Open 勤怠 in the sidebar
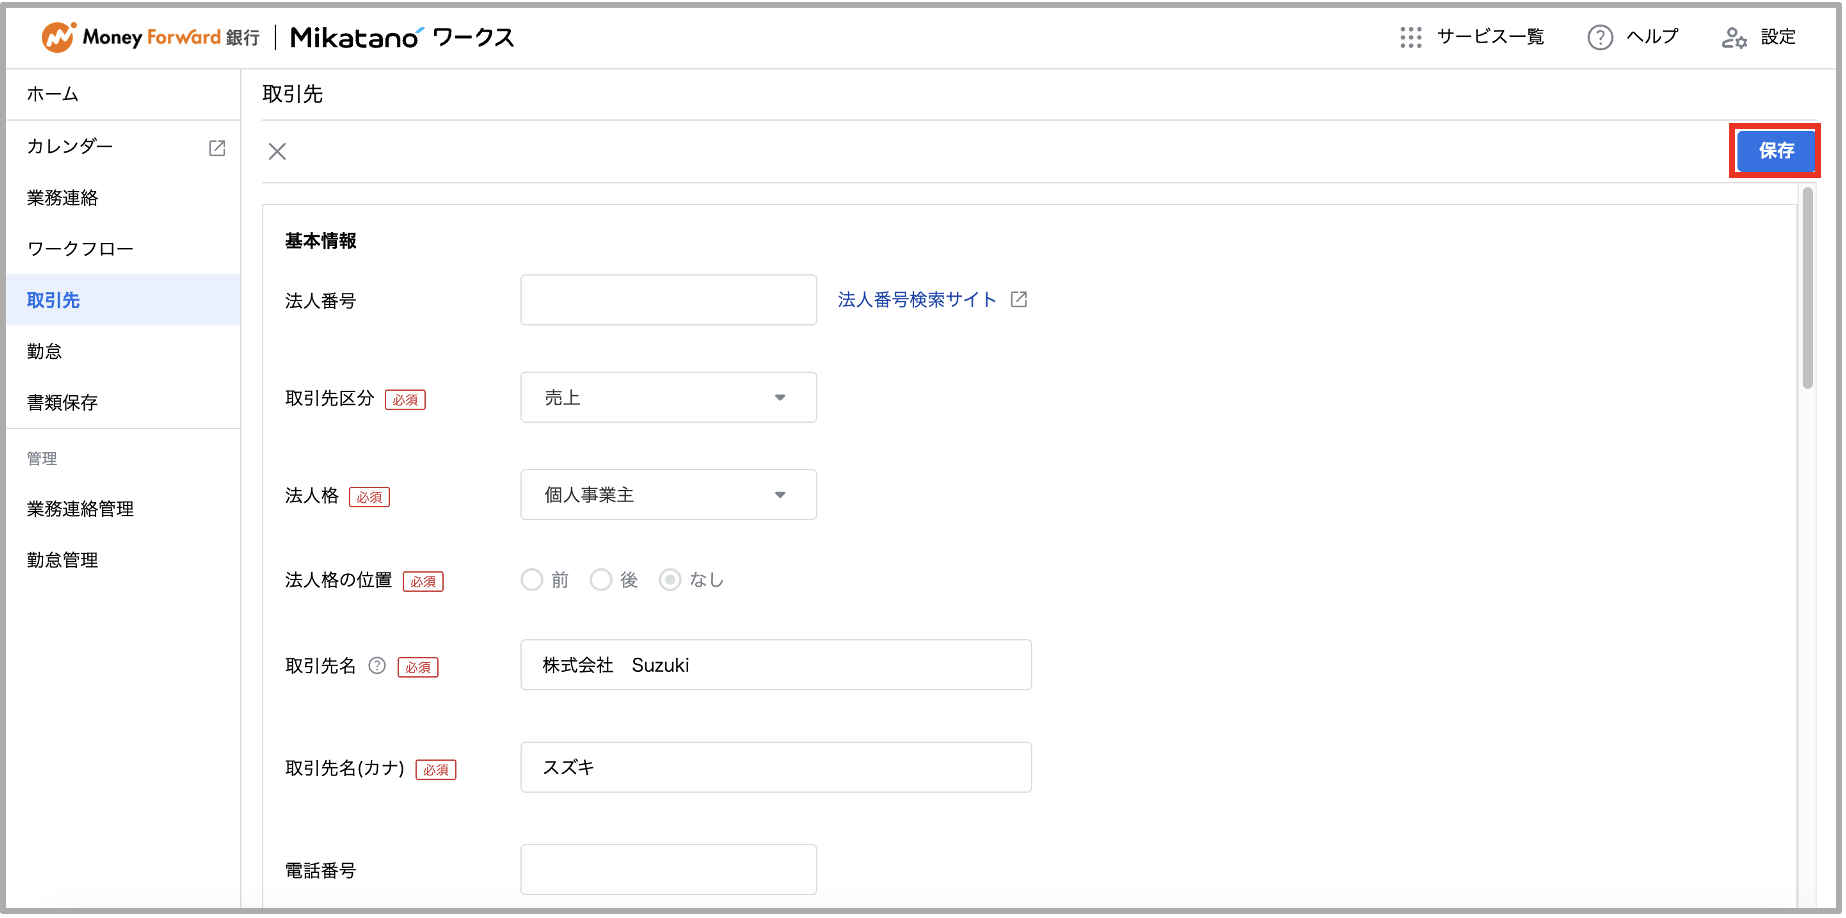Viewport: 1846px width, 918px height. coord(123,351)
